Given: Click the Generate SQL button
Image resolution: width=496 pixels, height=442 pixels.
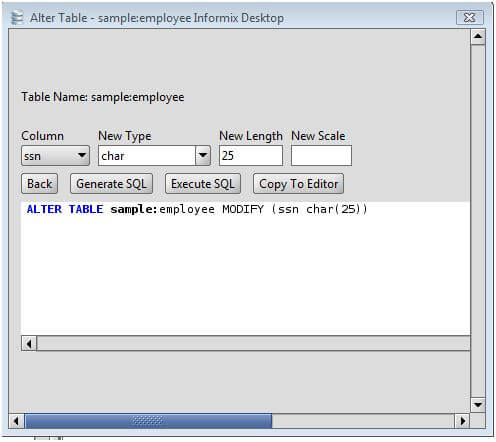Looking at the screenshot, I should click(111, 184).
